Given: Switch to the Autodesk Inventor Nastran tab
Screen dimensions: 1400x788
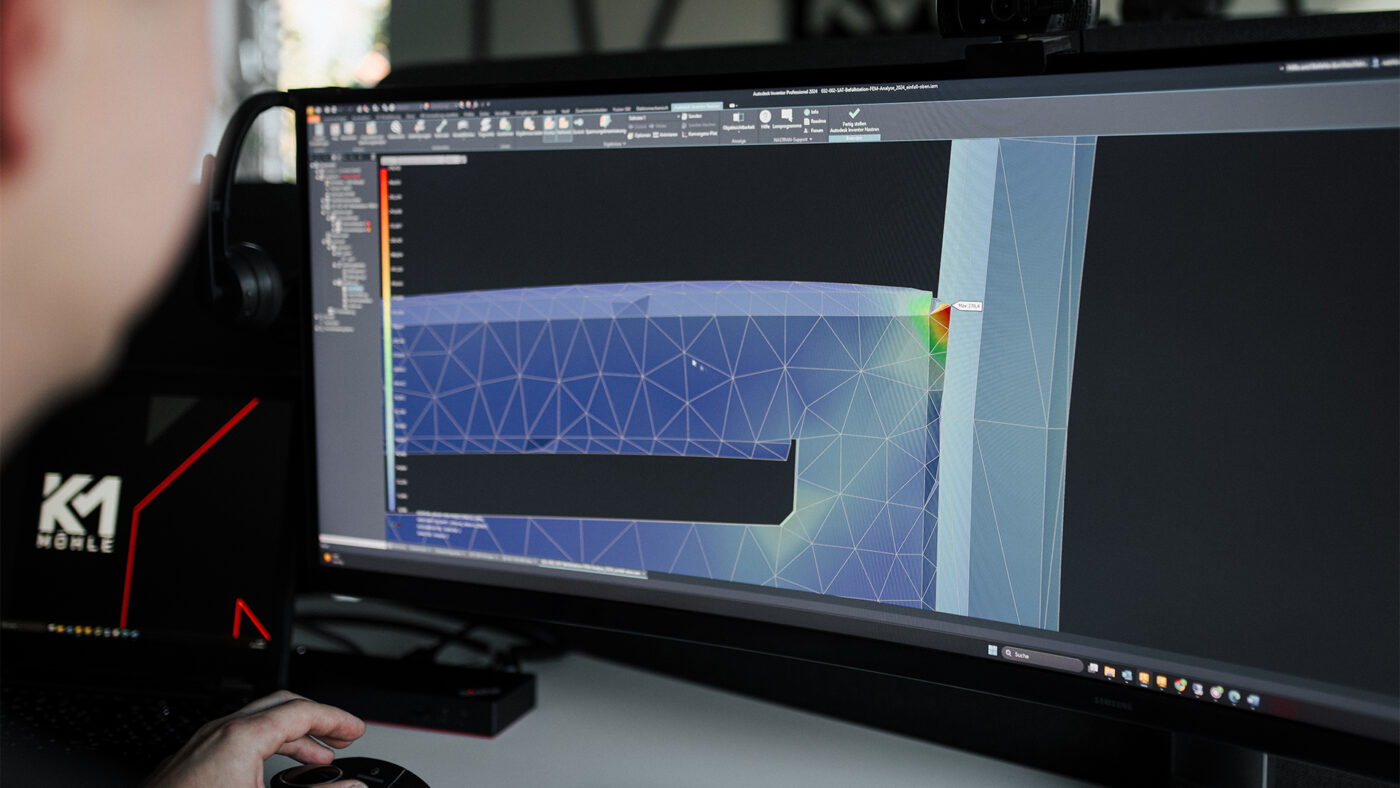Looking at the screenshot, I should [697, 106].
